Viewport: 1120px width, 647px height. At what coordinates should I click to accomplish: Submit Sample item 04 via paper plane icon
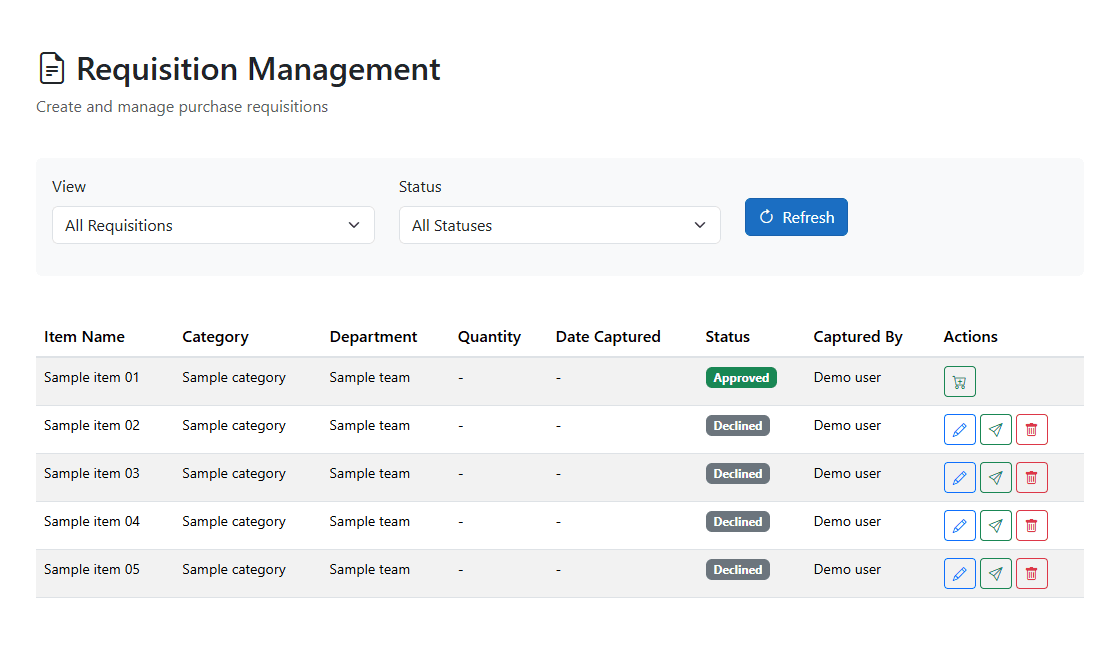tap(996, 525)
